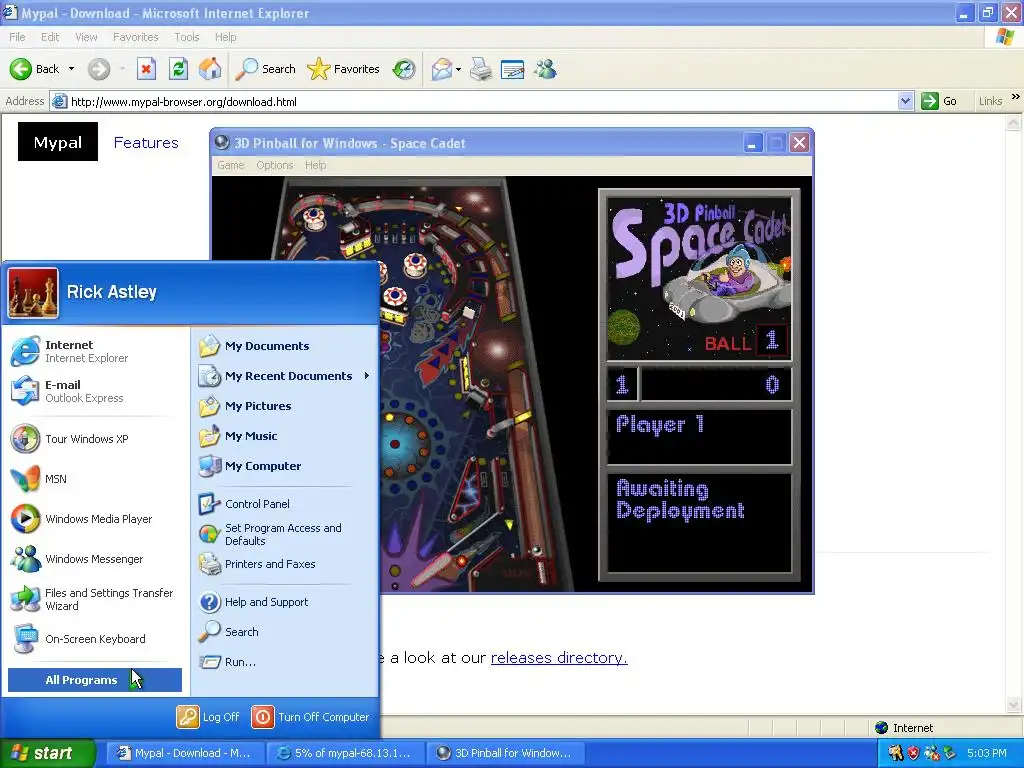Click the red security shield tray icon
This screenshot has width=1024, height=768.
coord(914,753)
